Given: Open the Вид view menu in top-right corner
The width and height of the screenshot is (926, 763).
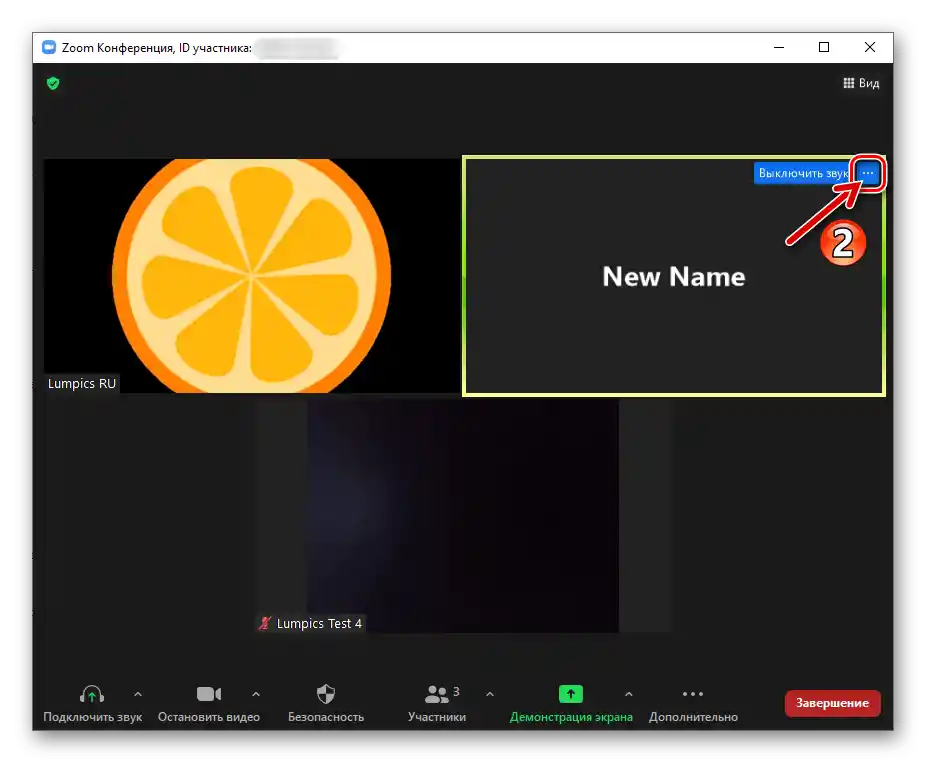Looking at the screenshot, I should point(861,83).
